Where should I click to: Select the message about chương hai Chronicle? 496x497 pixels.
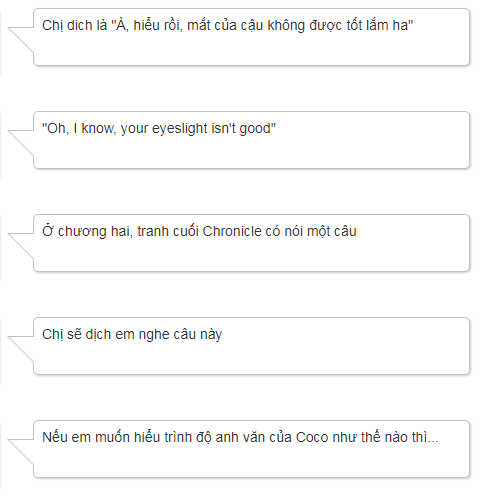pyautogui.click(x=251, y=243)
